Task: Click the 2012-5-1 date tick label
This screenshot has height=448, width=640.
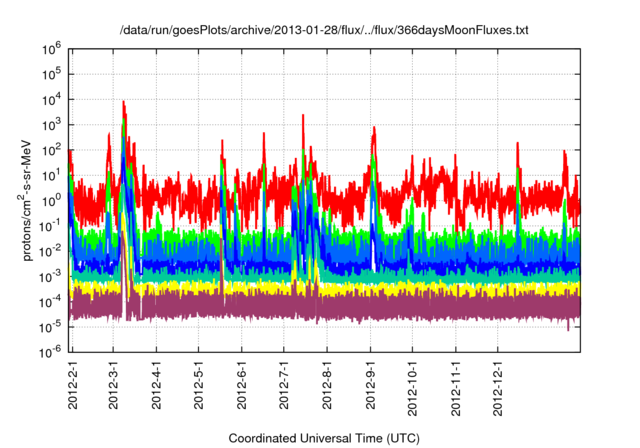Action: [x=198, y=385]
